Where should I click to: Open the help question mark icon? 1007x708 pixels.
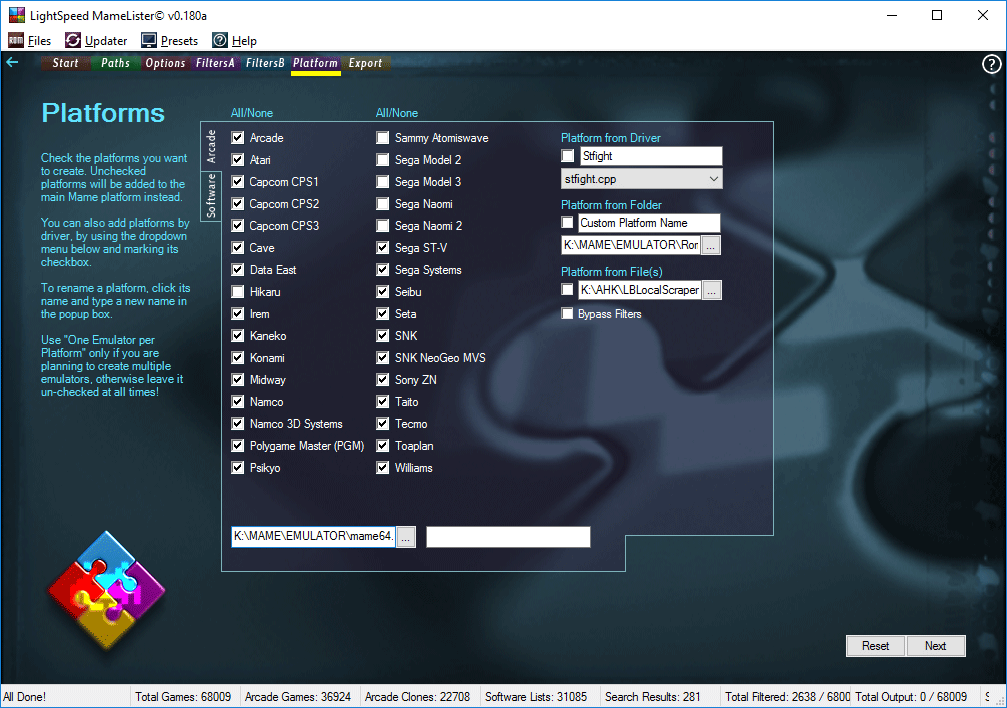tap(991, 64)
